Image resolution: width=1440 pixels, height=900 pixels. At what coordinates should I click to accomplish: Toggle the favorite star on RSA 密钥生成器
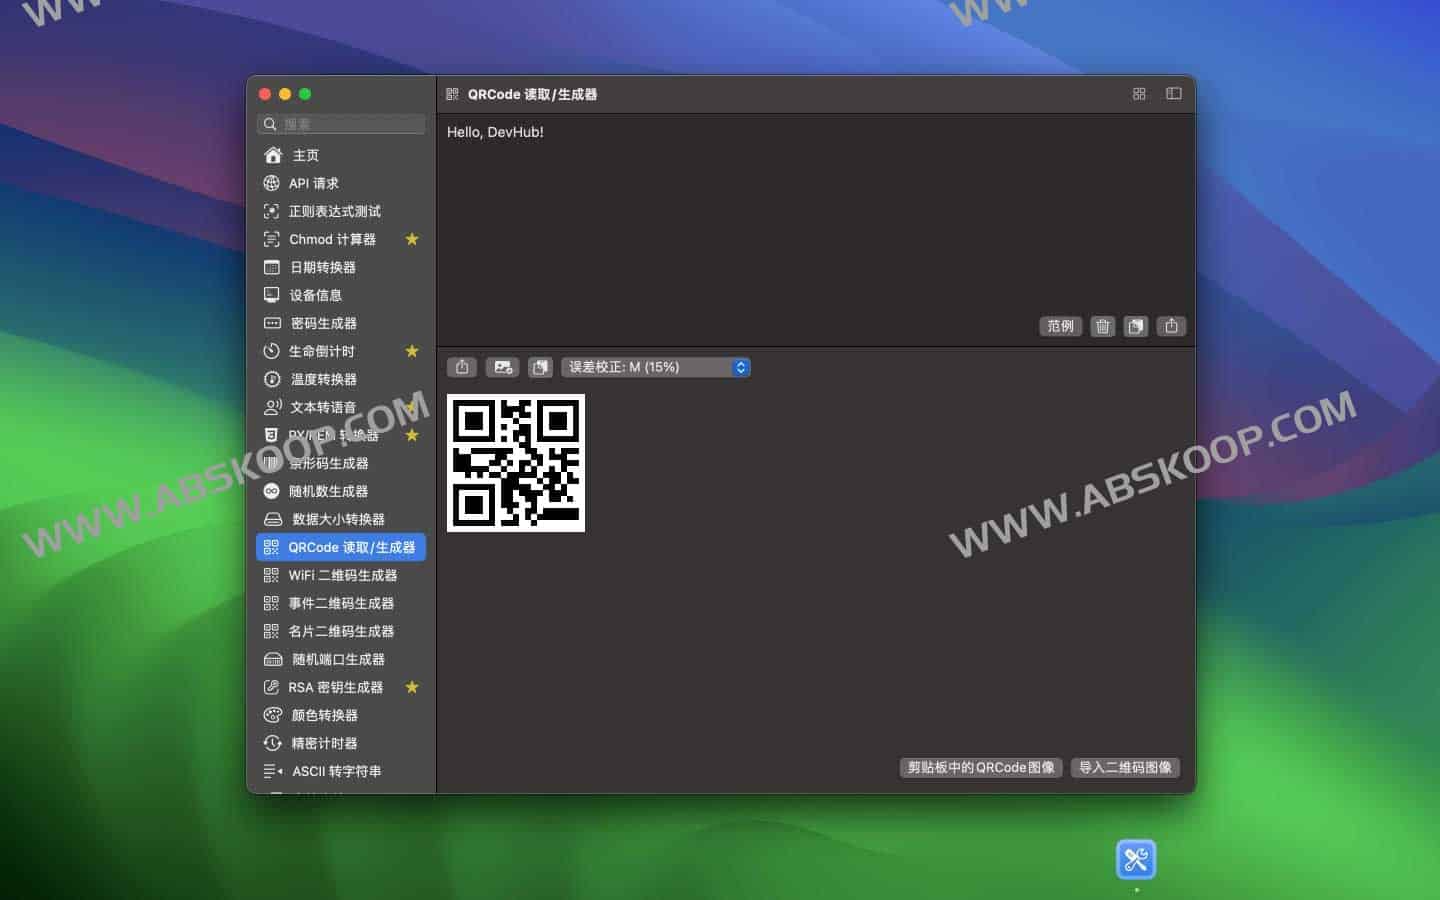pos(412,687)
